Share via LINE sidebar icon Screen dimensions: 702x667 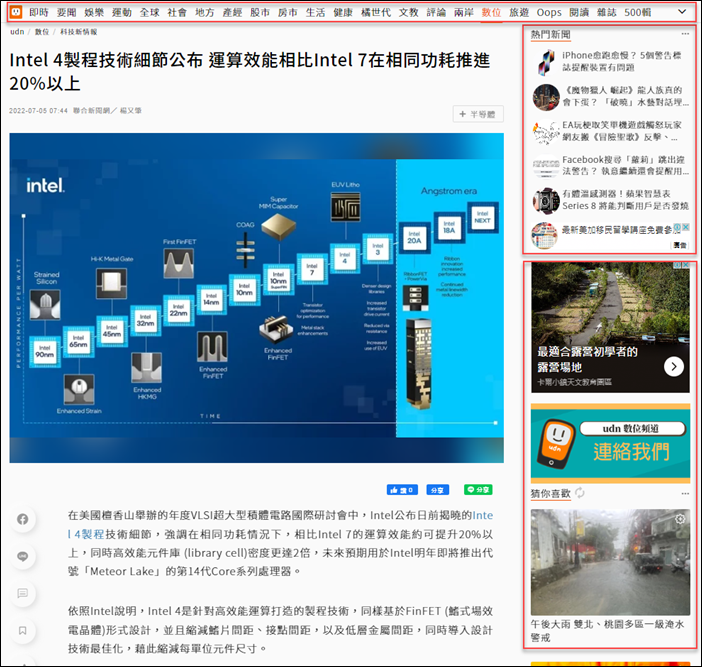[x=22, y=556]
